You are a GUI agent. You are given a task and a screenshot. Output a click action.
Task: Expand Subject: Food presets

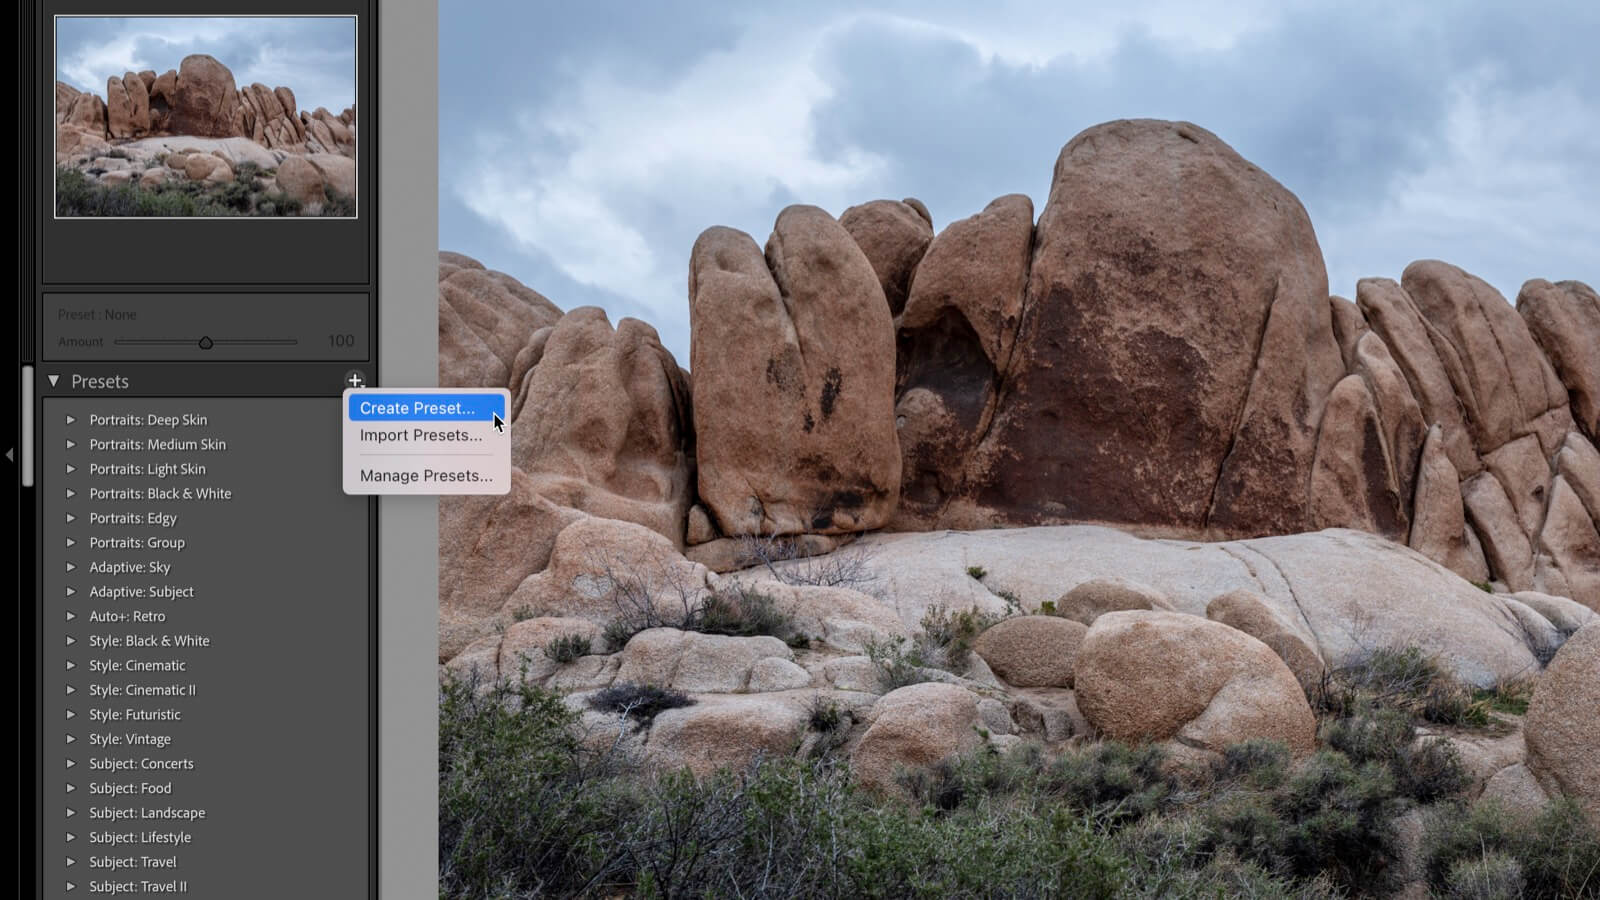71,788
